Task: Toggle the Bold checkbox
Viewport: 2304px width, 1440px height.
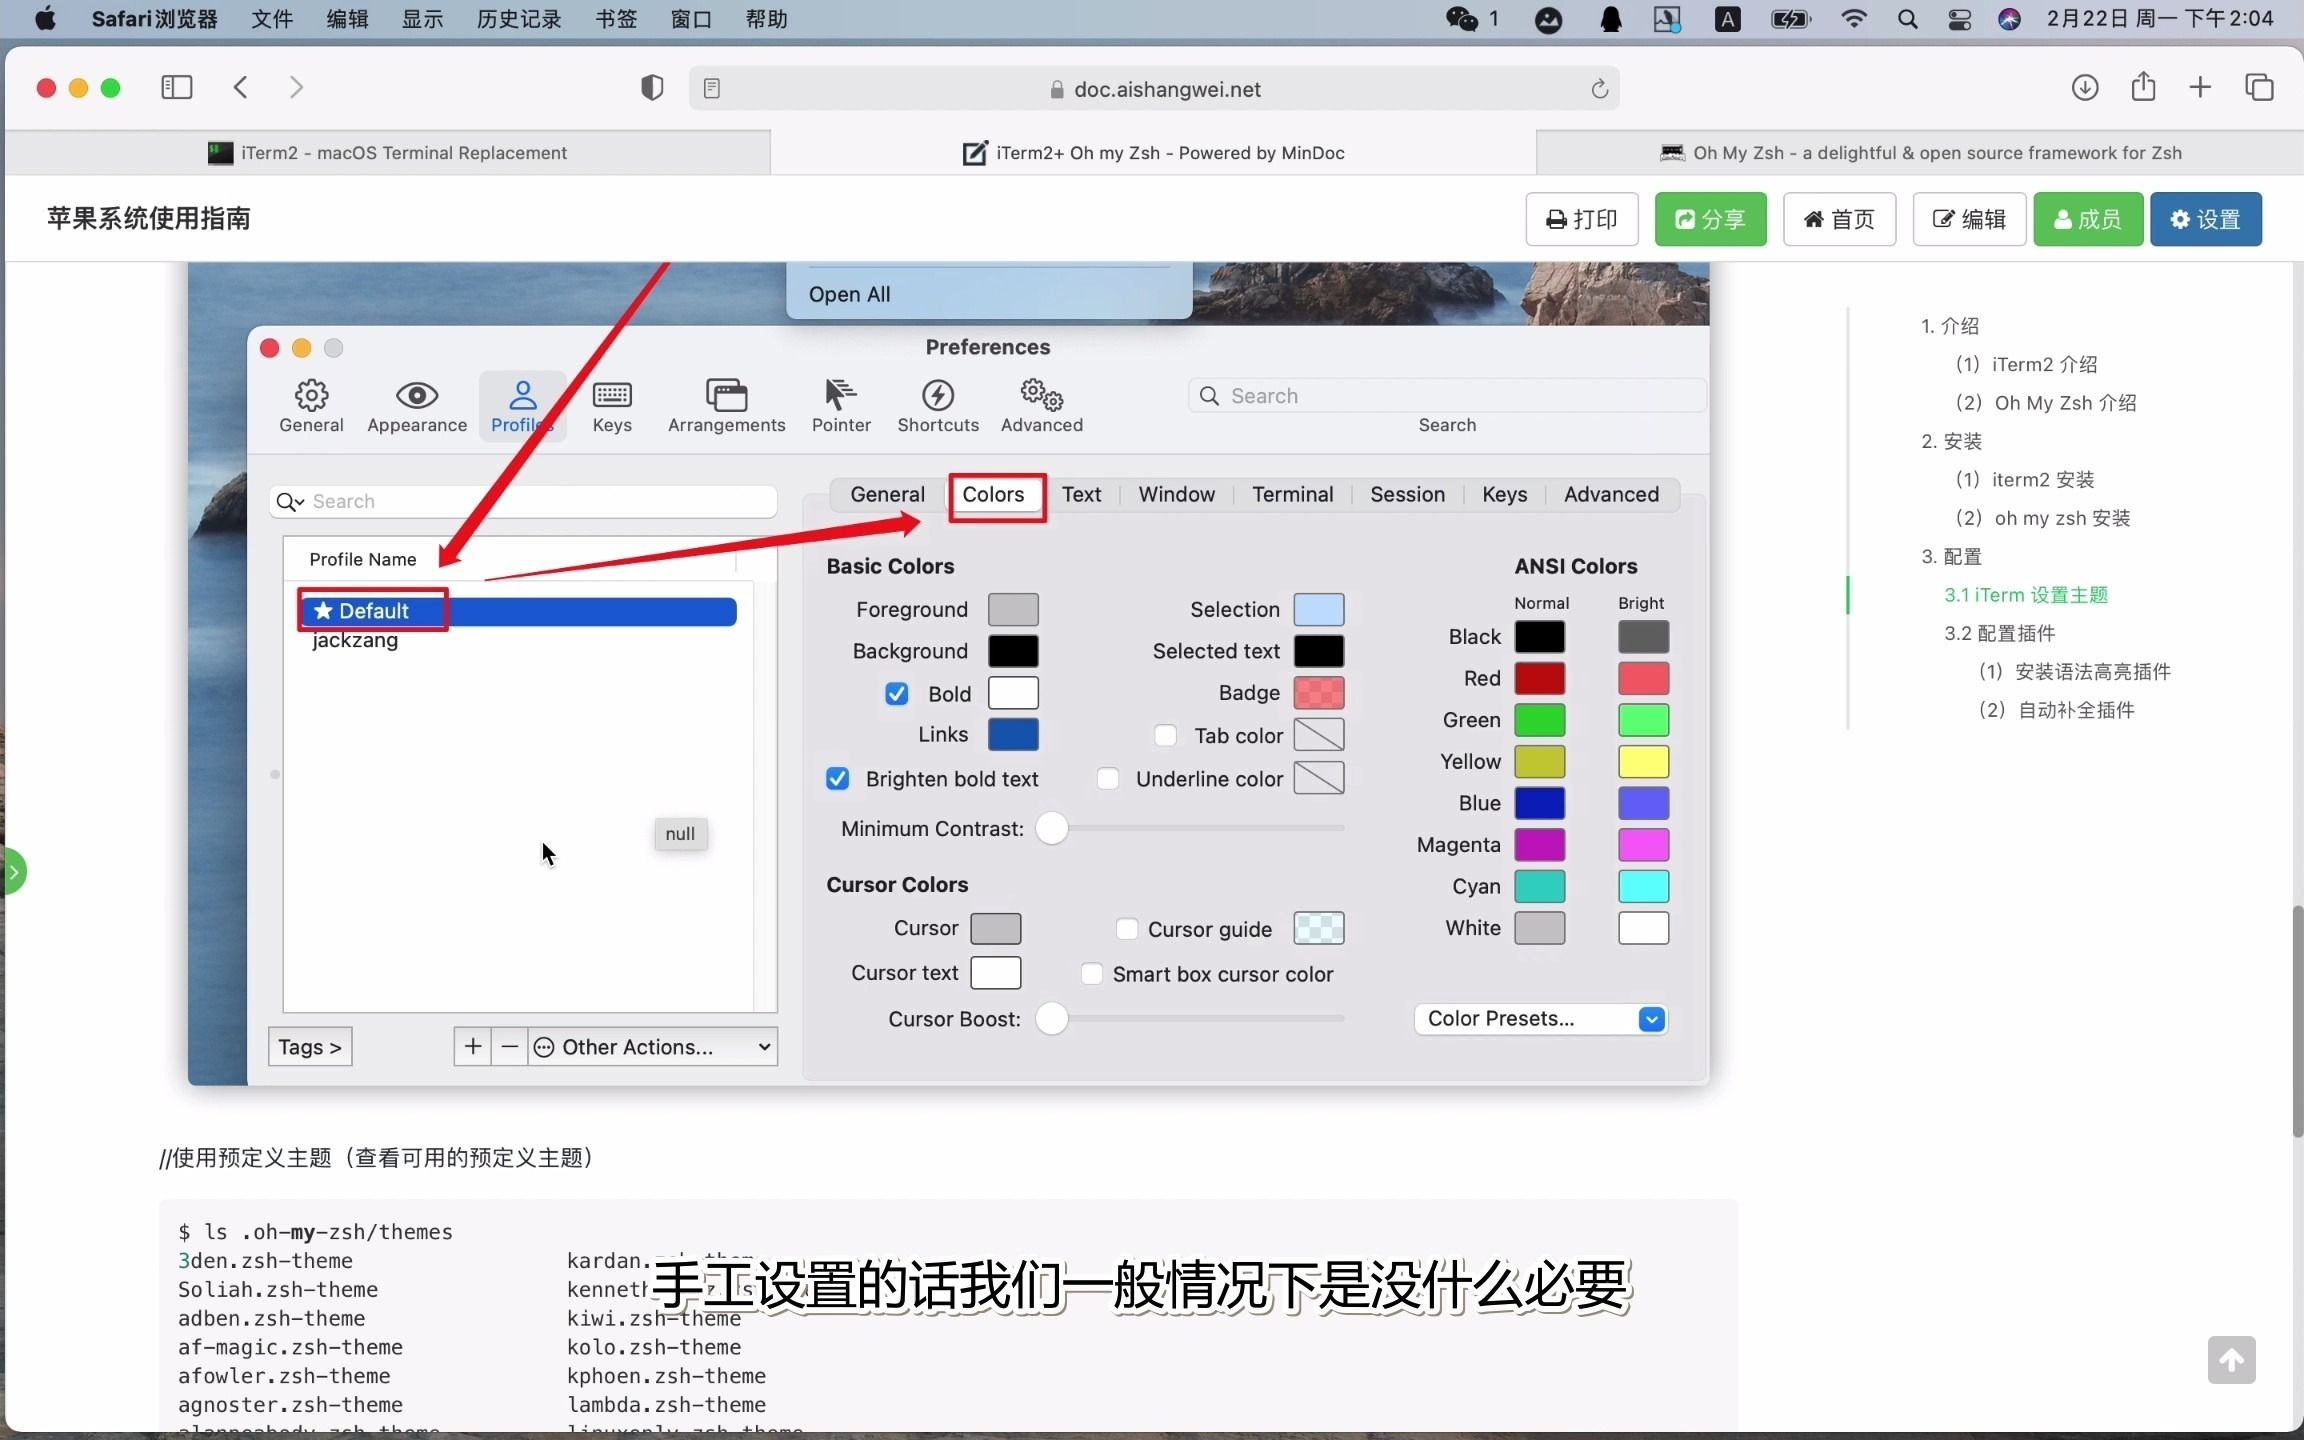Action: point(897,694)
